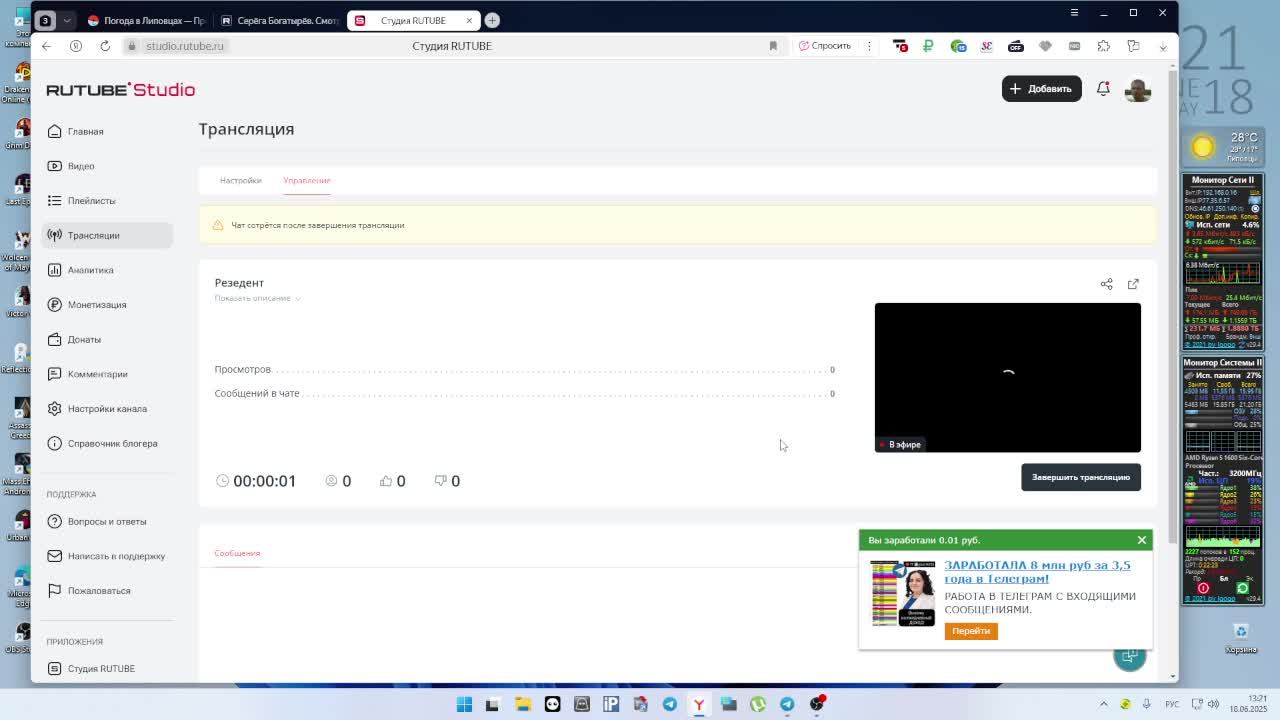Click the Добавить button
This screenshot has width=1280, height=720.
point(1041,89)
